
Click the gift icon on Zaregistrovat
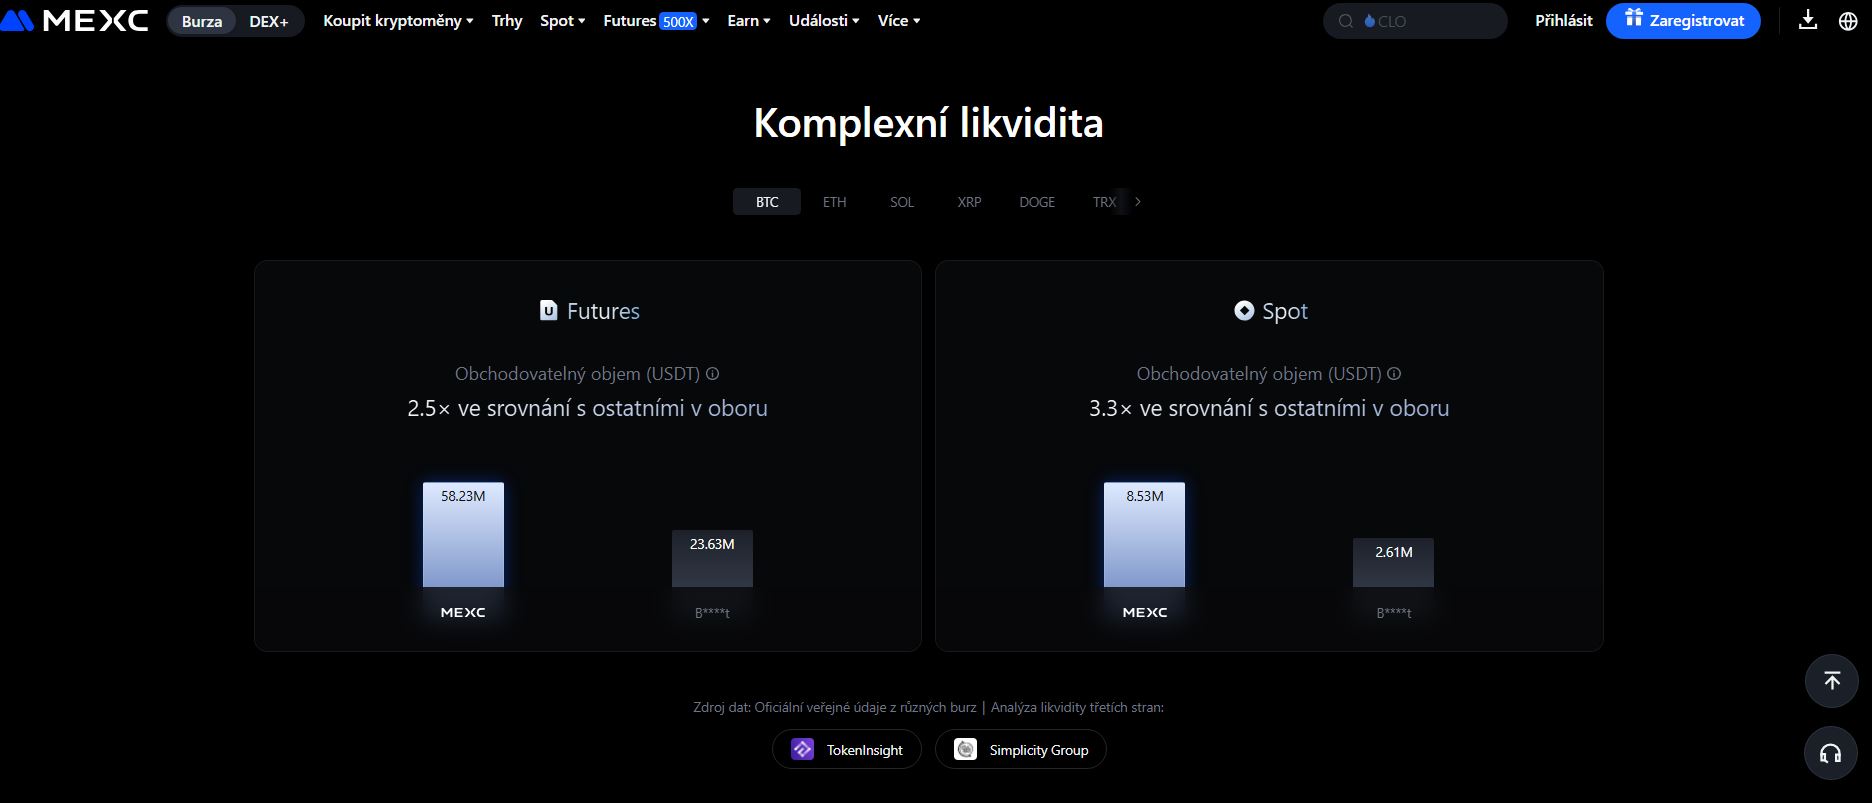[x=1634, y=18]
